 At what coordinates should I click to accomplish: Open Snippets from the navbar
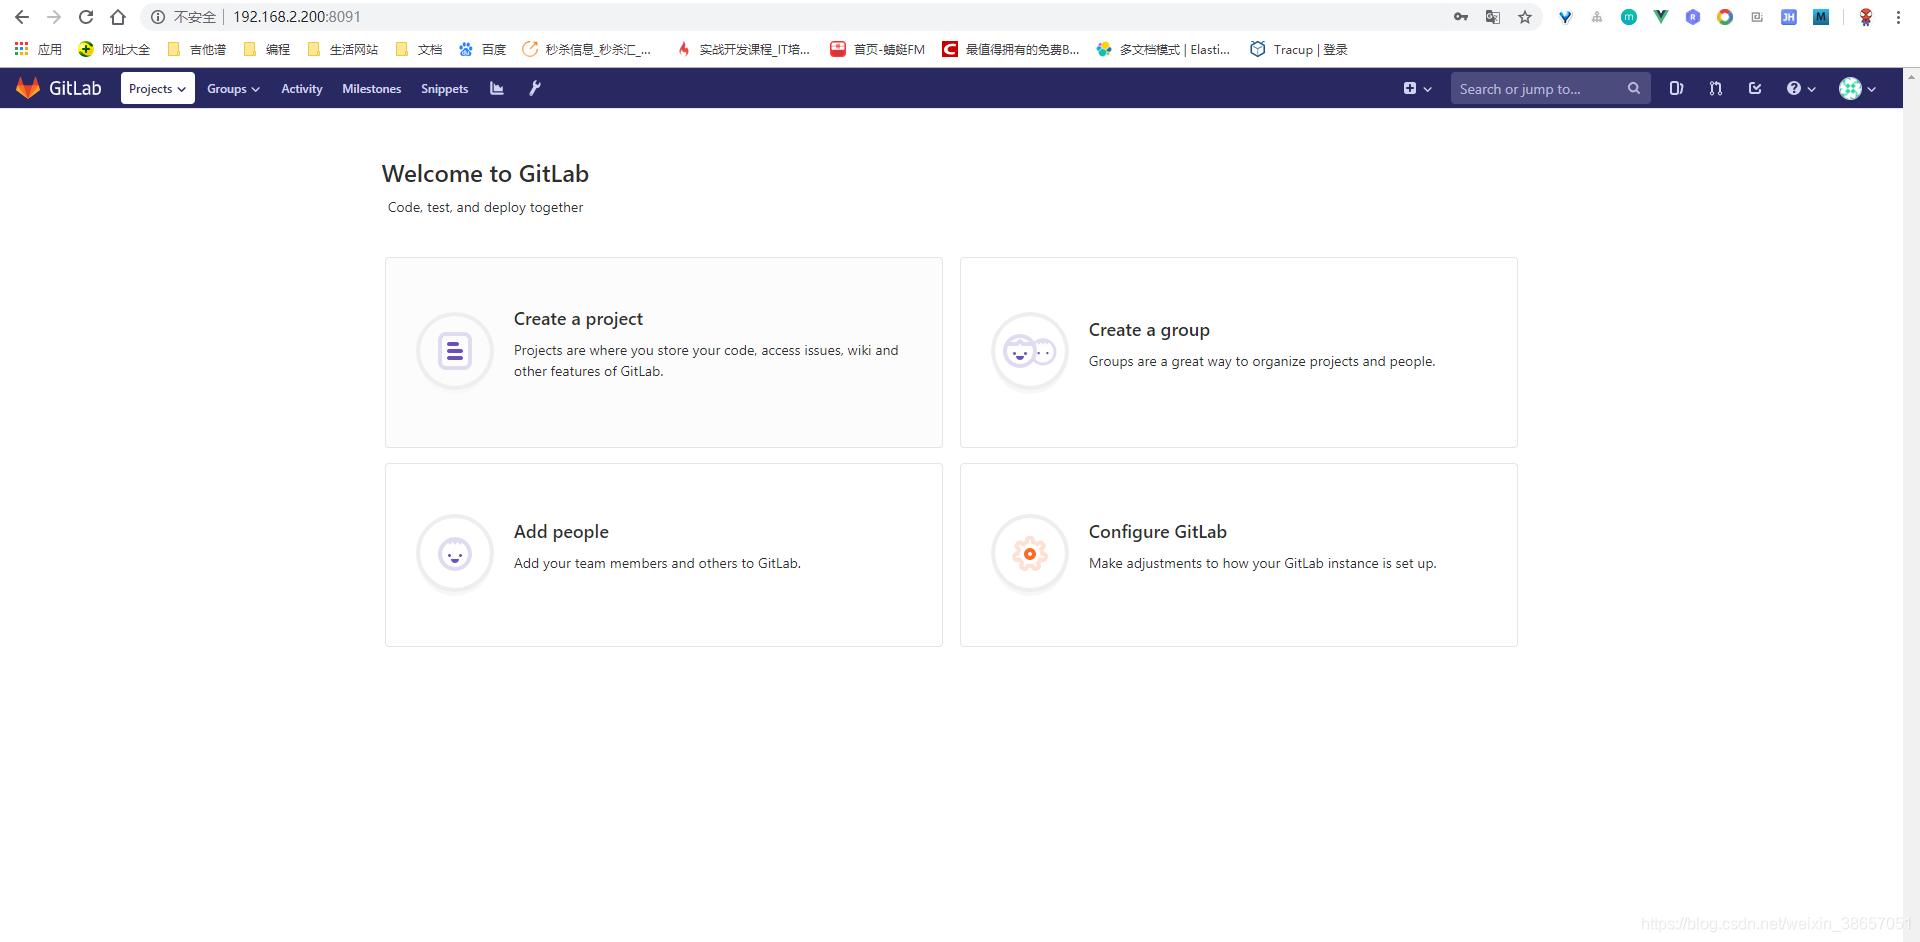tap(444, 89)
